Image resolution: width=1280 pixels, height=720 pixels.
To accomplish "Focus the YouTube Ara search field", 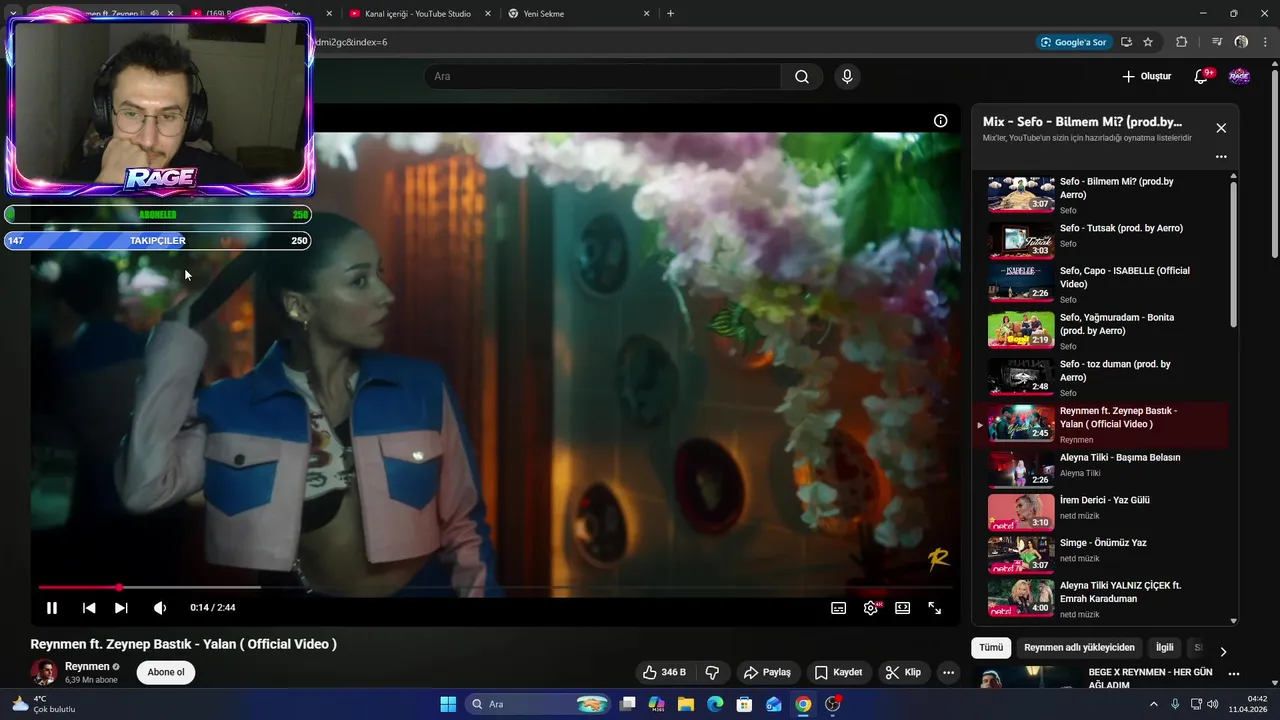I will [x=602, y=77].
